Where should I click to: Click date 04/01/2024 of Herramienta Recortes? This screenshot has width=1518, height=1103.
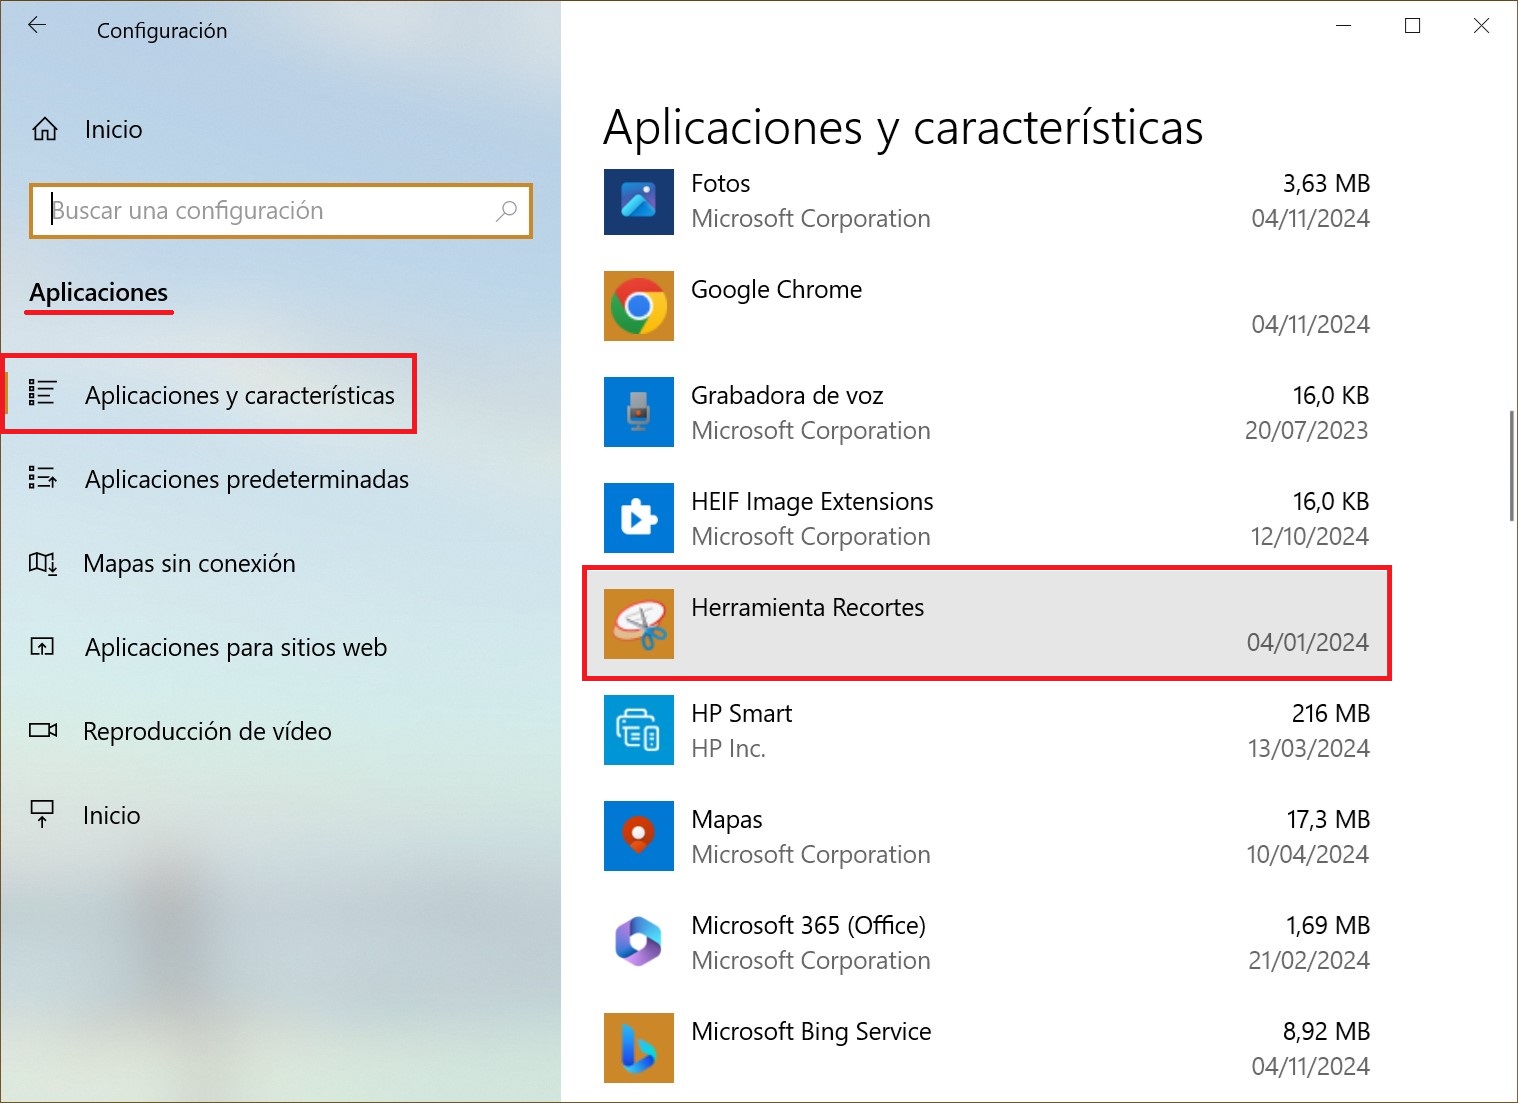[x=1307, y=642]
